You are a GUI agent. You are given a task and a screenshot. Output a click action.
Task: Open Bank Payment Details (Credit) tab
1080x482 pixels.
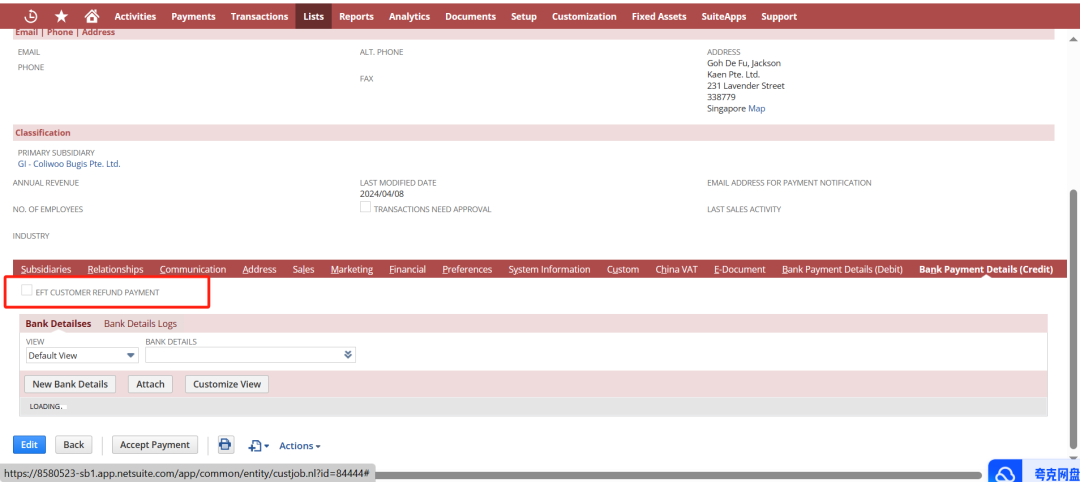[x=986, y=269]
